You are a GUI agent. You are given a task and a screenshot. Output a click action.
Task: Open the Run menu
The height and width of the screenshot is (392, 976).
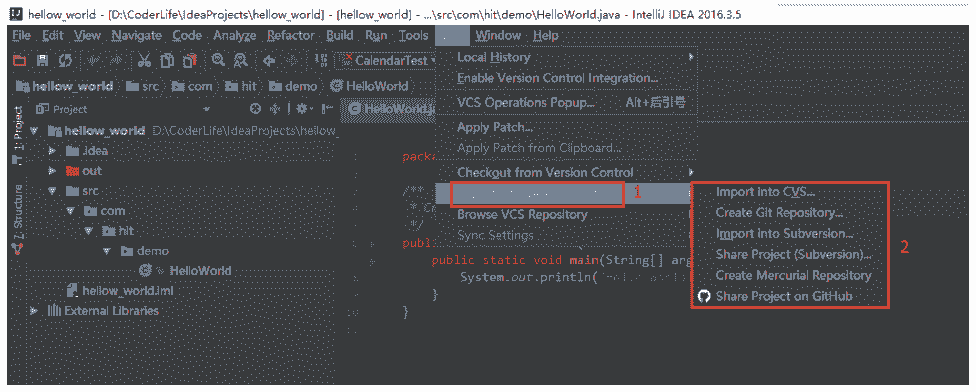[376, 35]
